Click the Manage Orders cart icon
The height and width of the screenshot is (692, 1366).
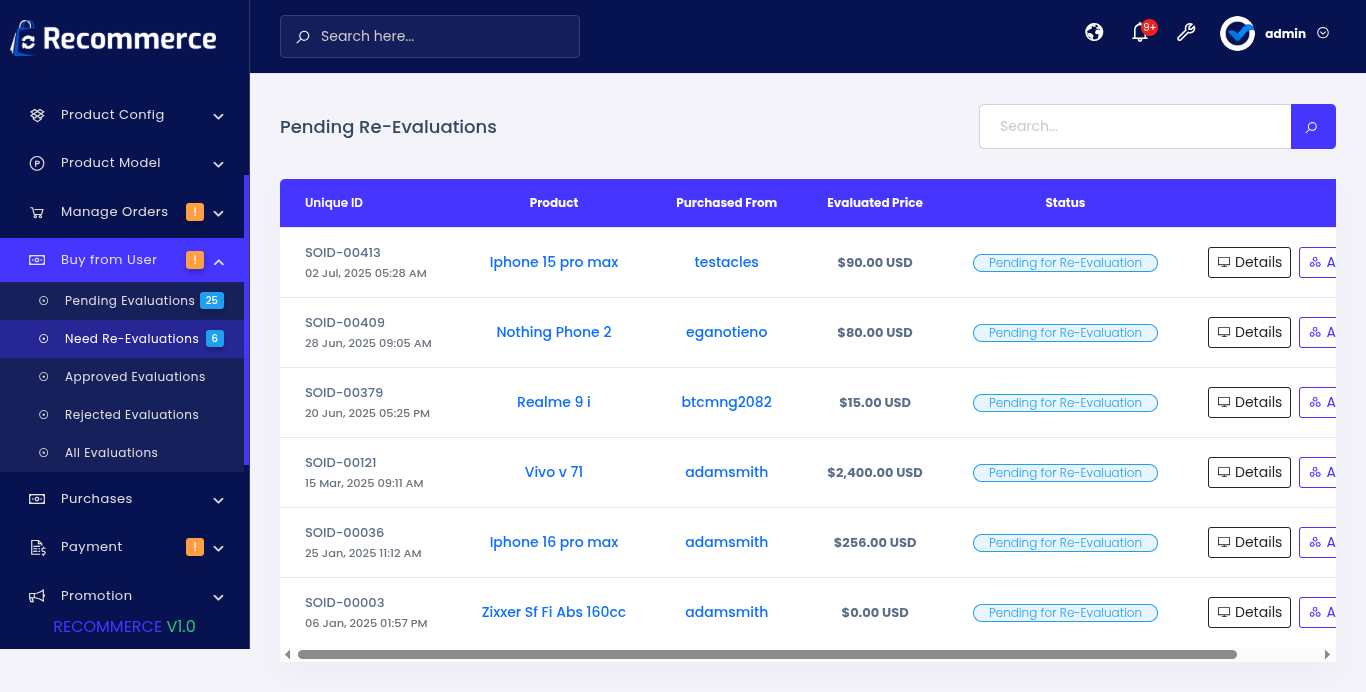[37, 212]
